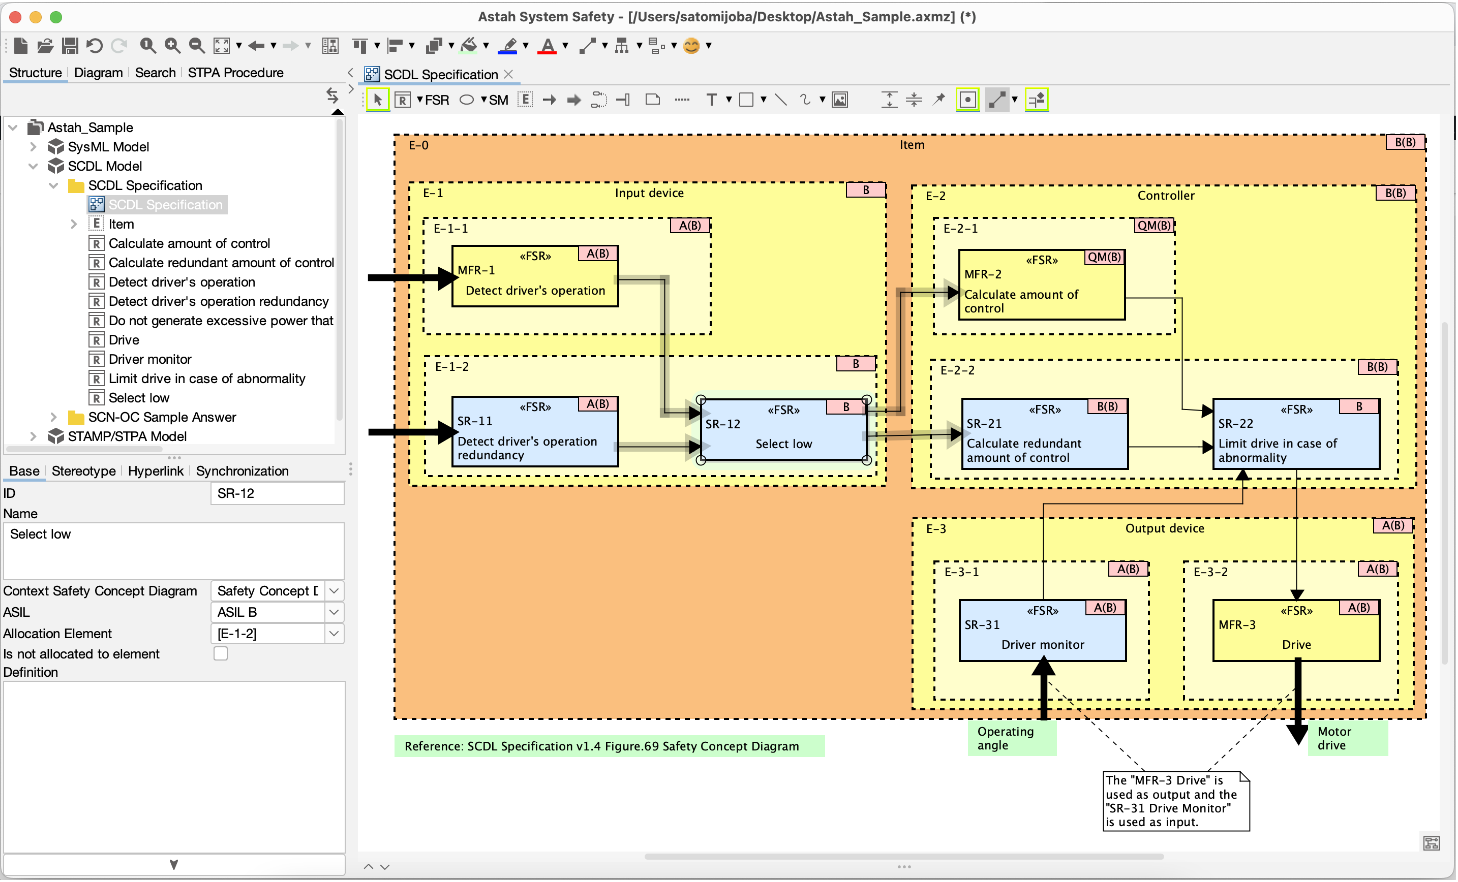Click the blue pencil color tool

(508, 45)
